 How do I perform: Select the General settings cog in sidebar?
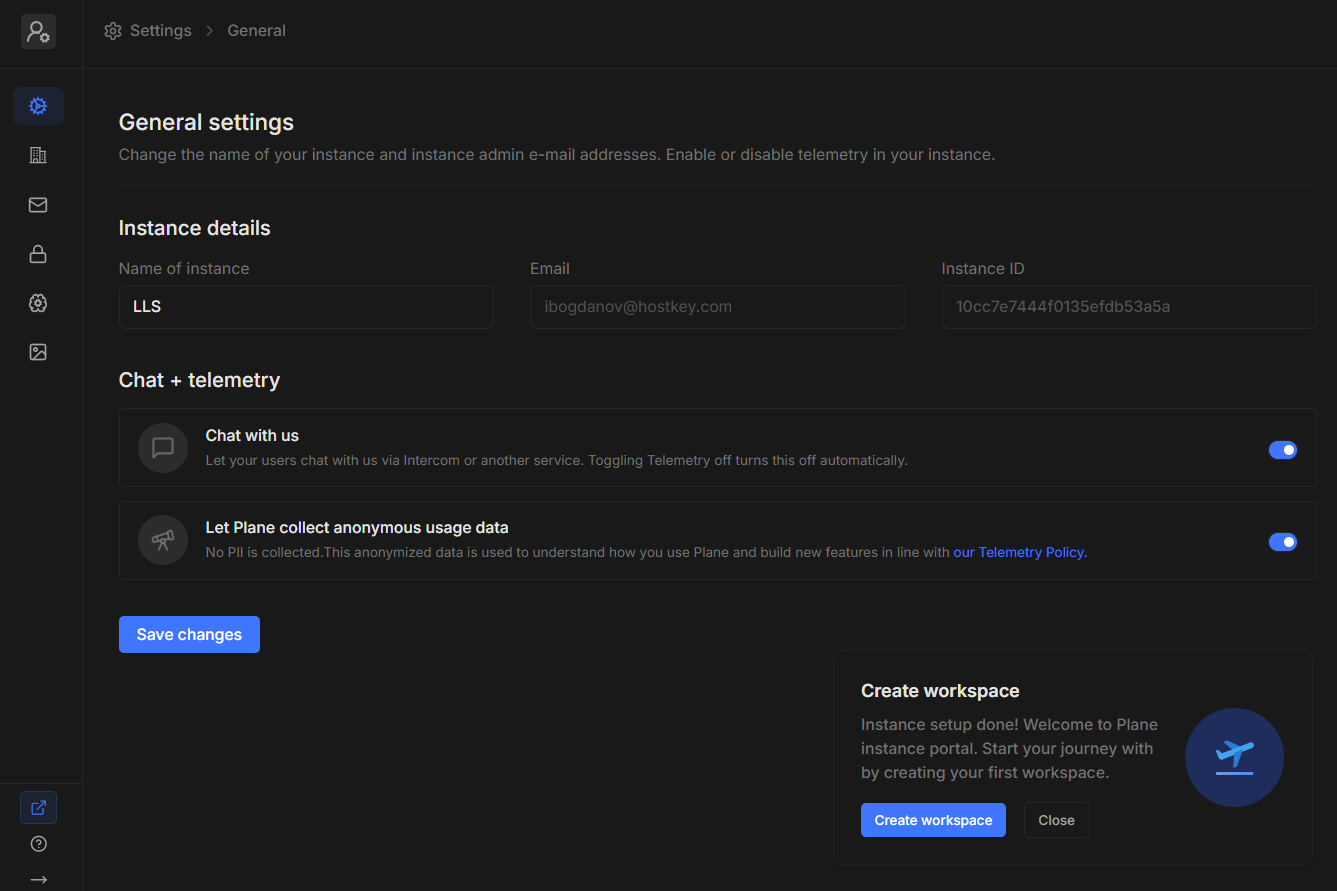pyautogui.click(x=38, y=106)
